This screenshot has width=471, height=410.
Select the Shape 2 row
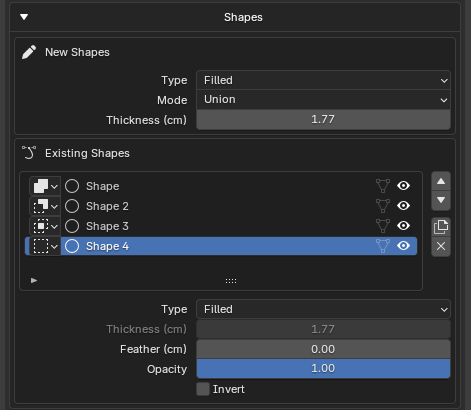(x=221, y=206)
